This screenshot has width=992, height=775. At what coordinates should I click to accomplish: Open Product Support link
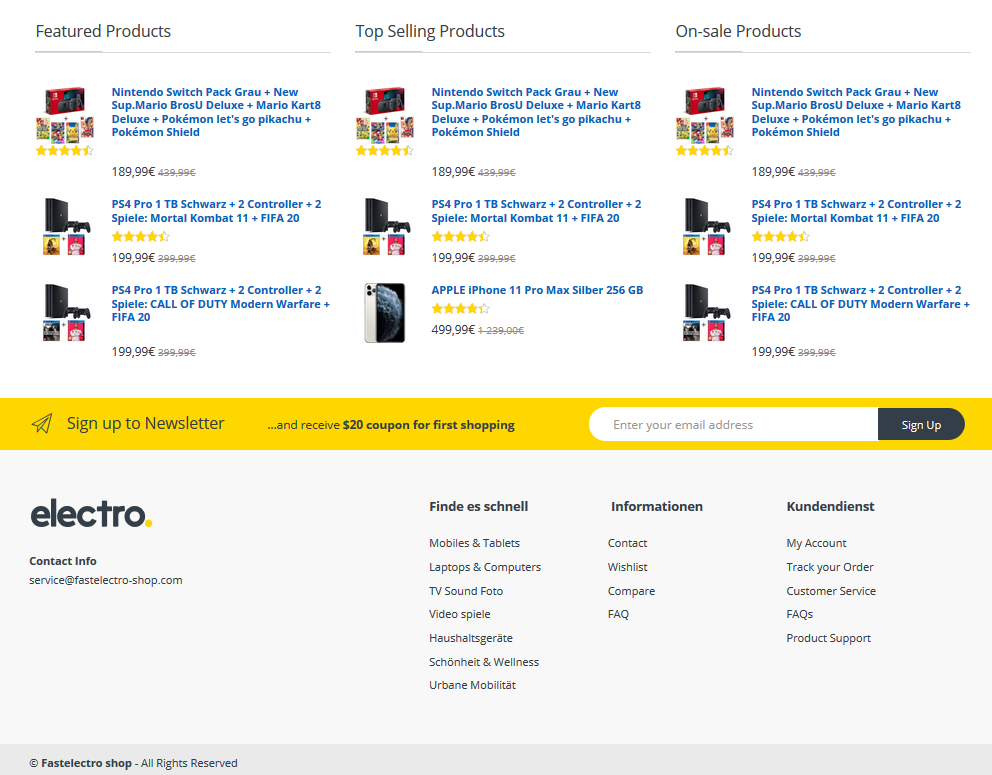(829, 638)
